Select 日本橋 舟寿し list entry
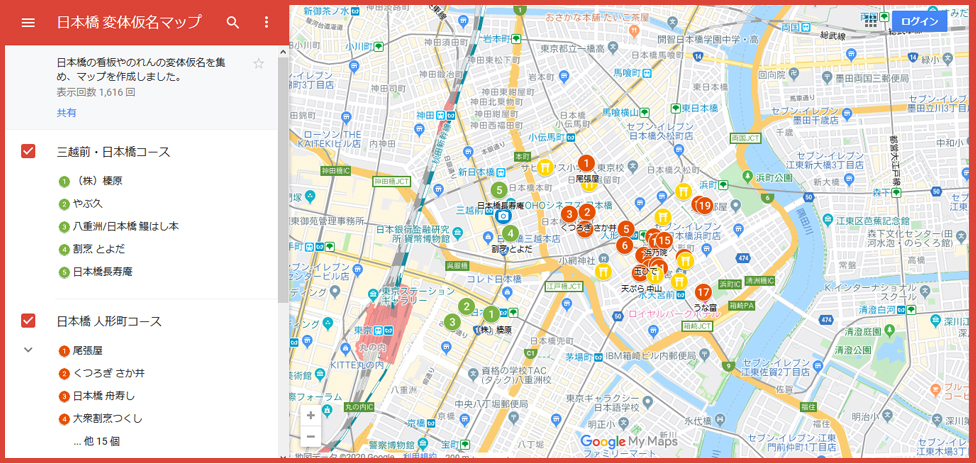The image size is (976, 464). click(104, 395)
